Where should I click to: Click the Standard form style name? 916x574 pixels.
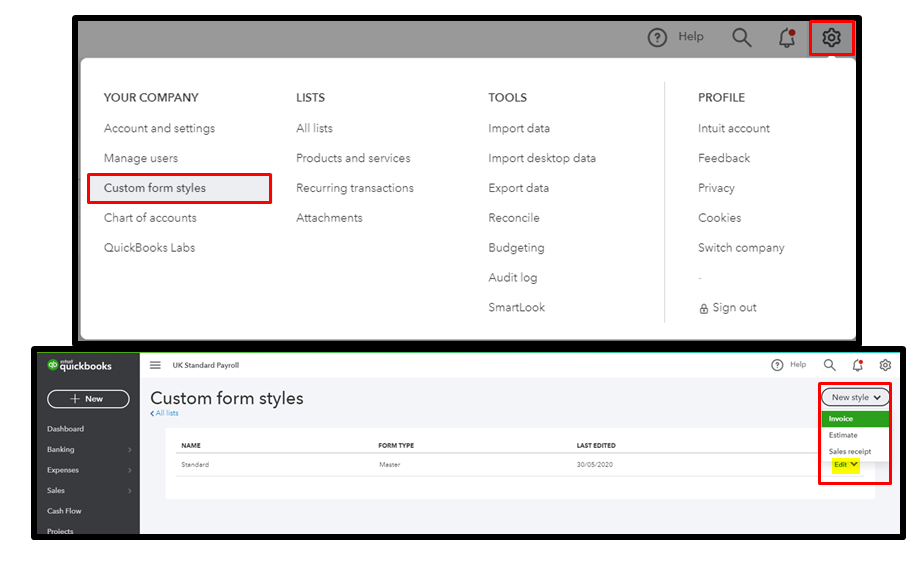pyautogui.click(x=195, y=465)
